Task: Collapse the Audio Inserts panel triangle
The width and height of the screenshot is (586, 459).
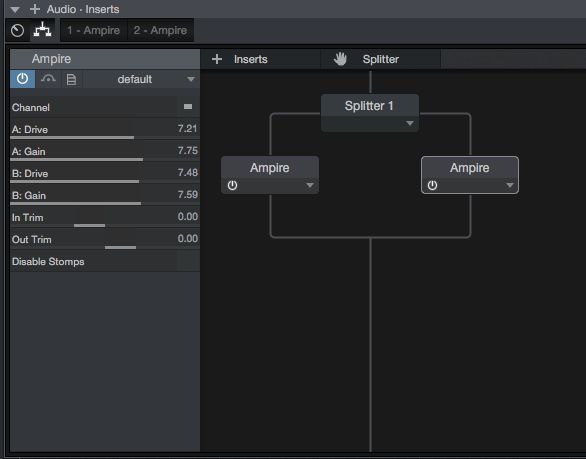Action: tap(15, 10)
